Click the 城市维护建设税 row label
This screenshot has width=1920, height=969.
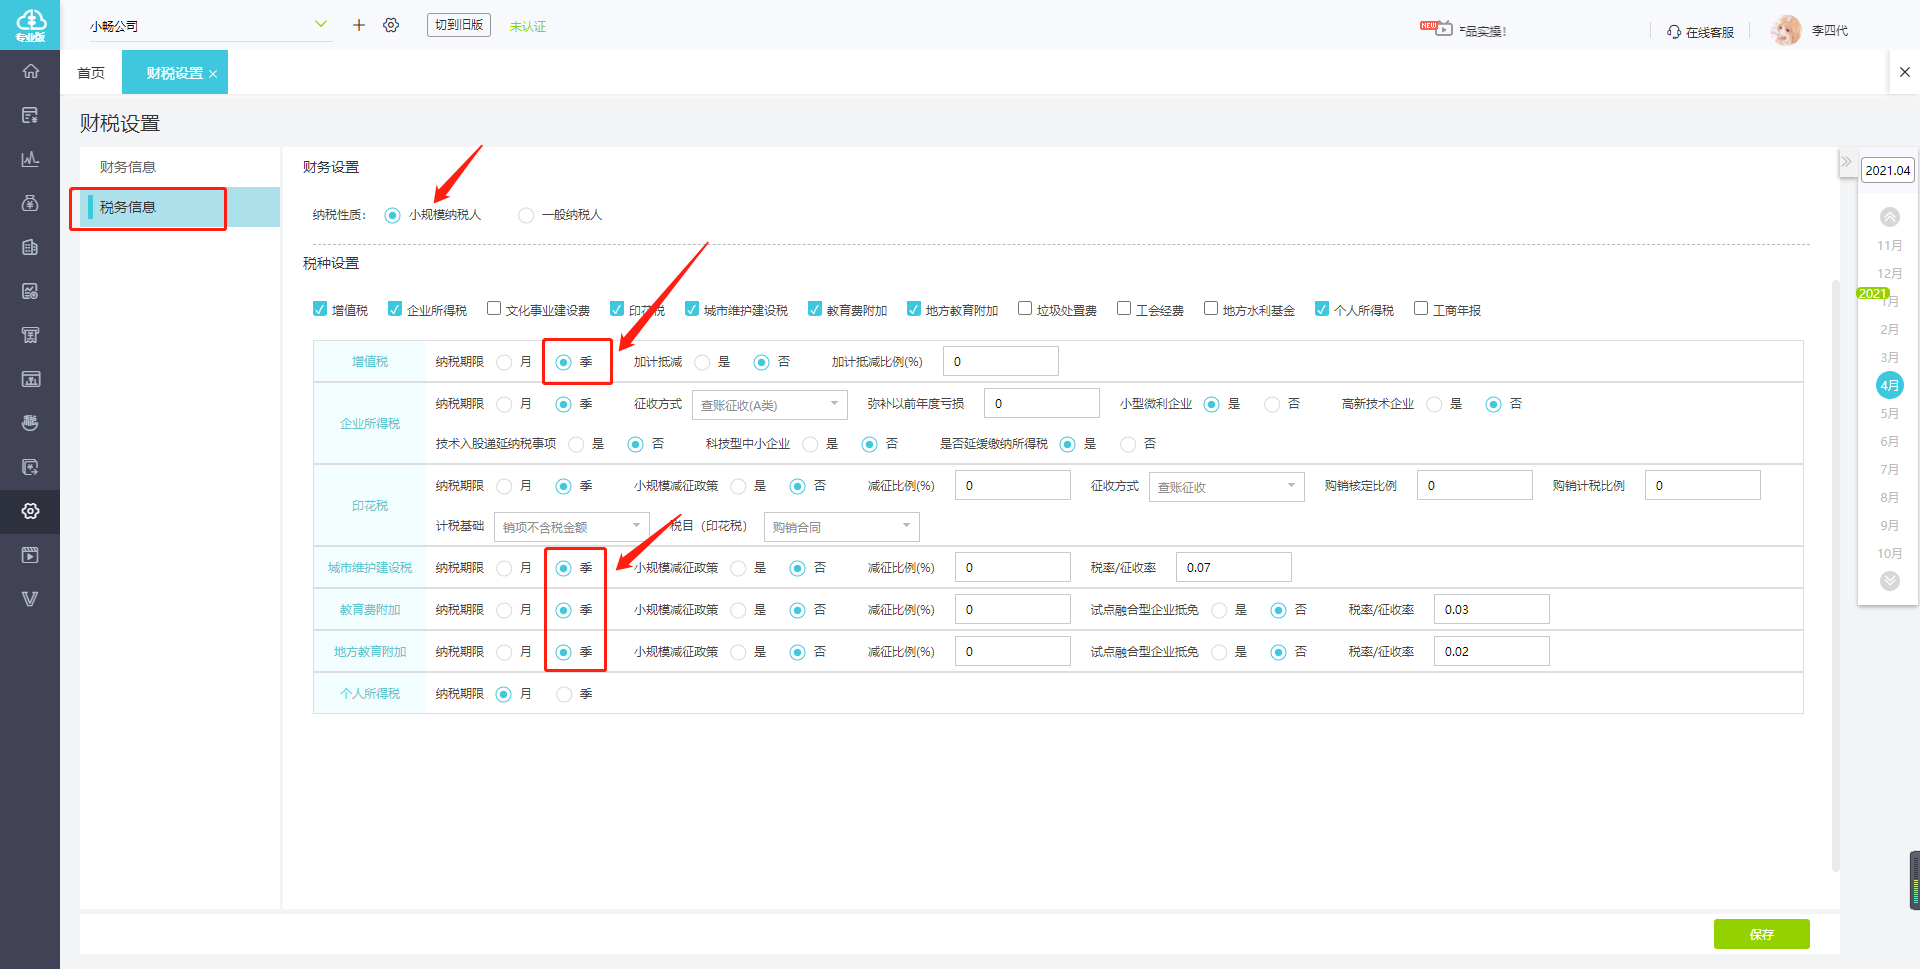click(x=370, y=568)
